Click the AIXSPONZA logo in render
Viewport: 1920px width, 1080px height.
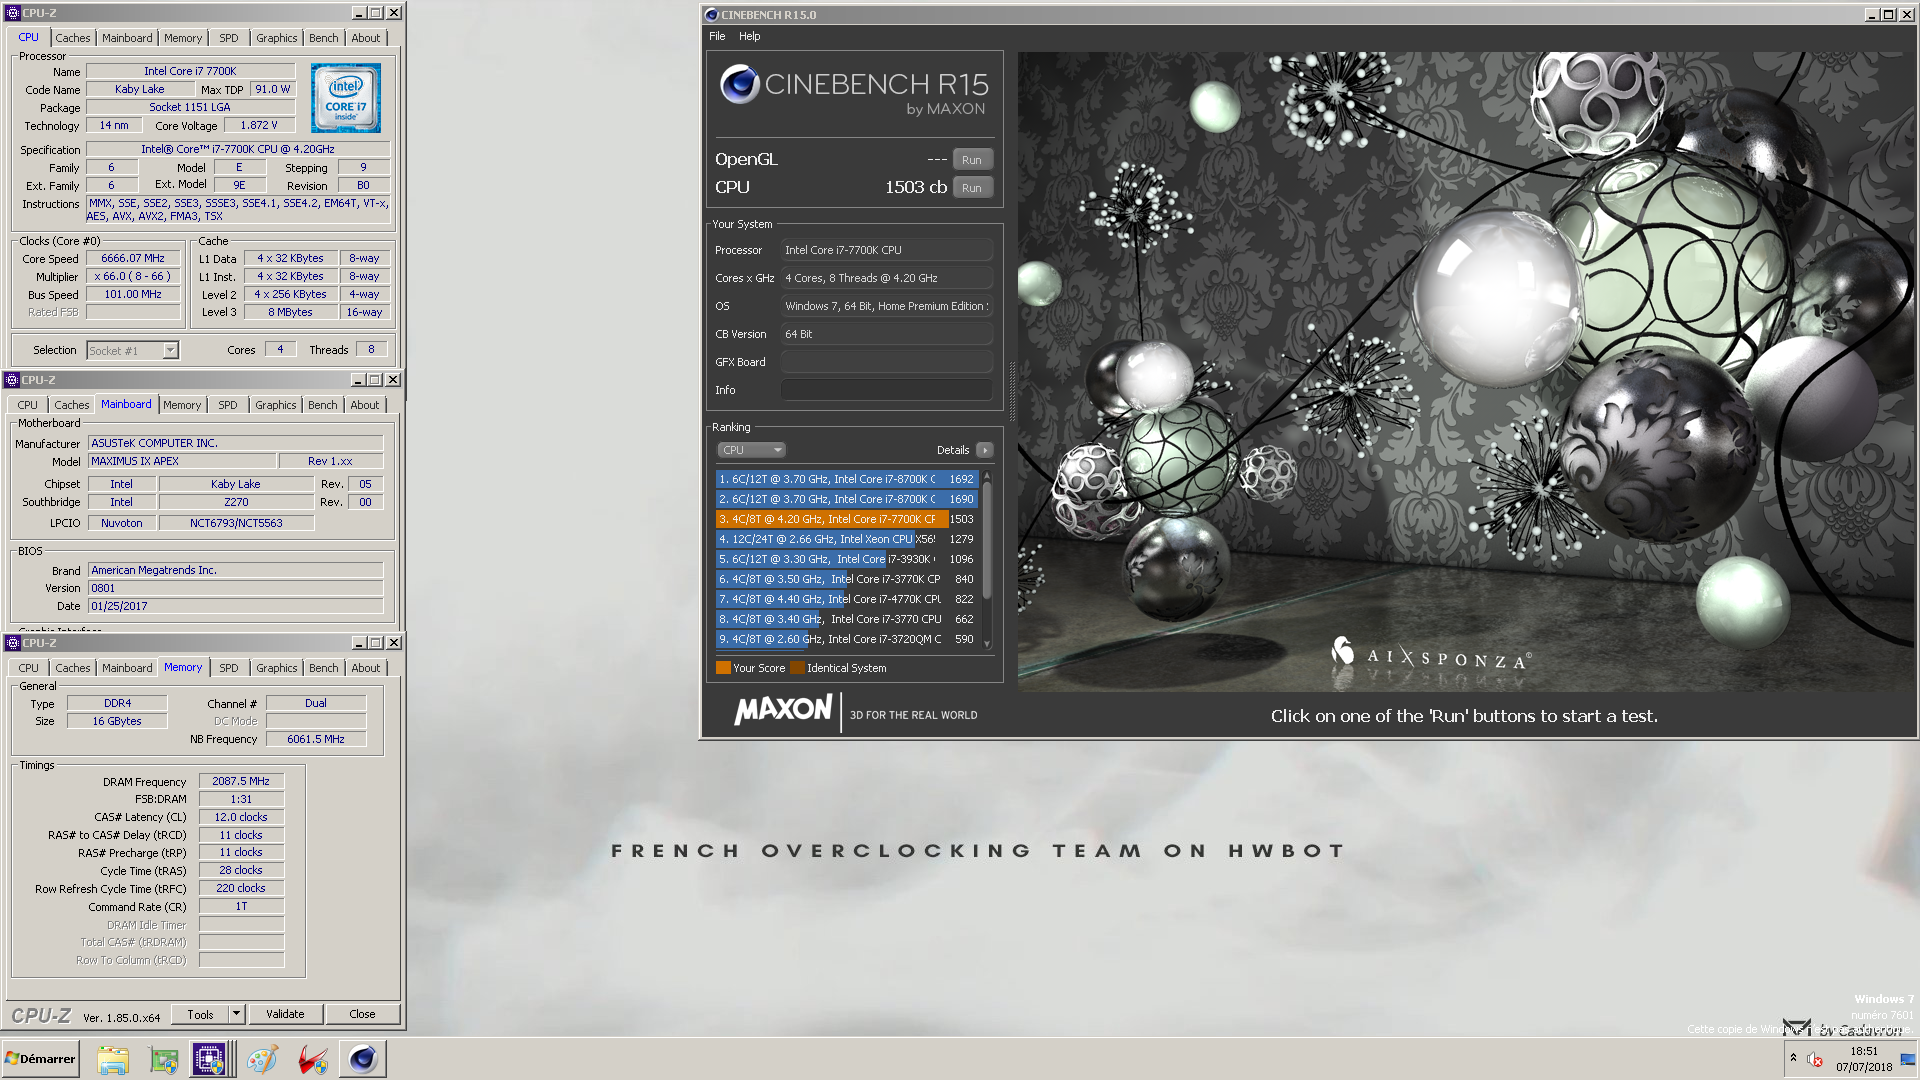coord(1430,655)
